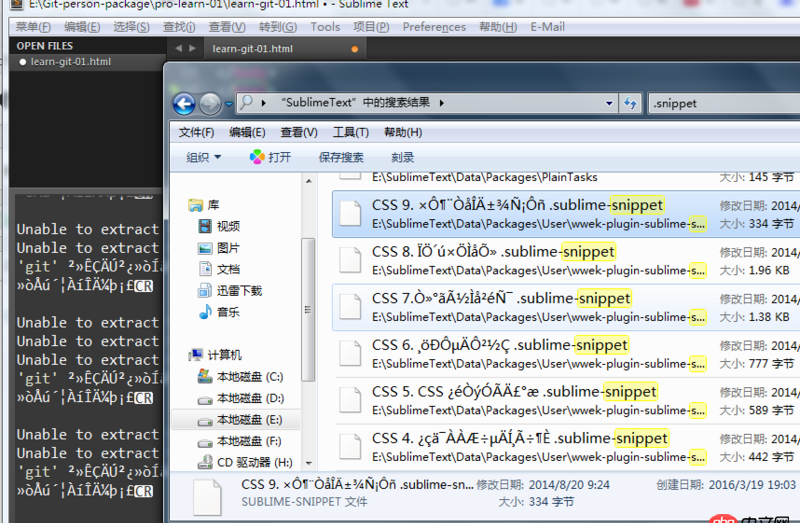Viewport: 800px width, 523px height.
Task: Click the 保存搜索 toolbar button
Action: pyautogui.click(x=341, y=157)
